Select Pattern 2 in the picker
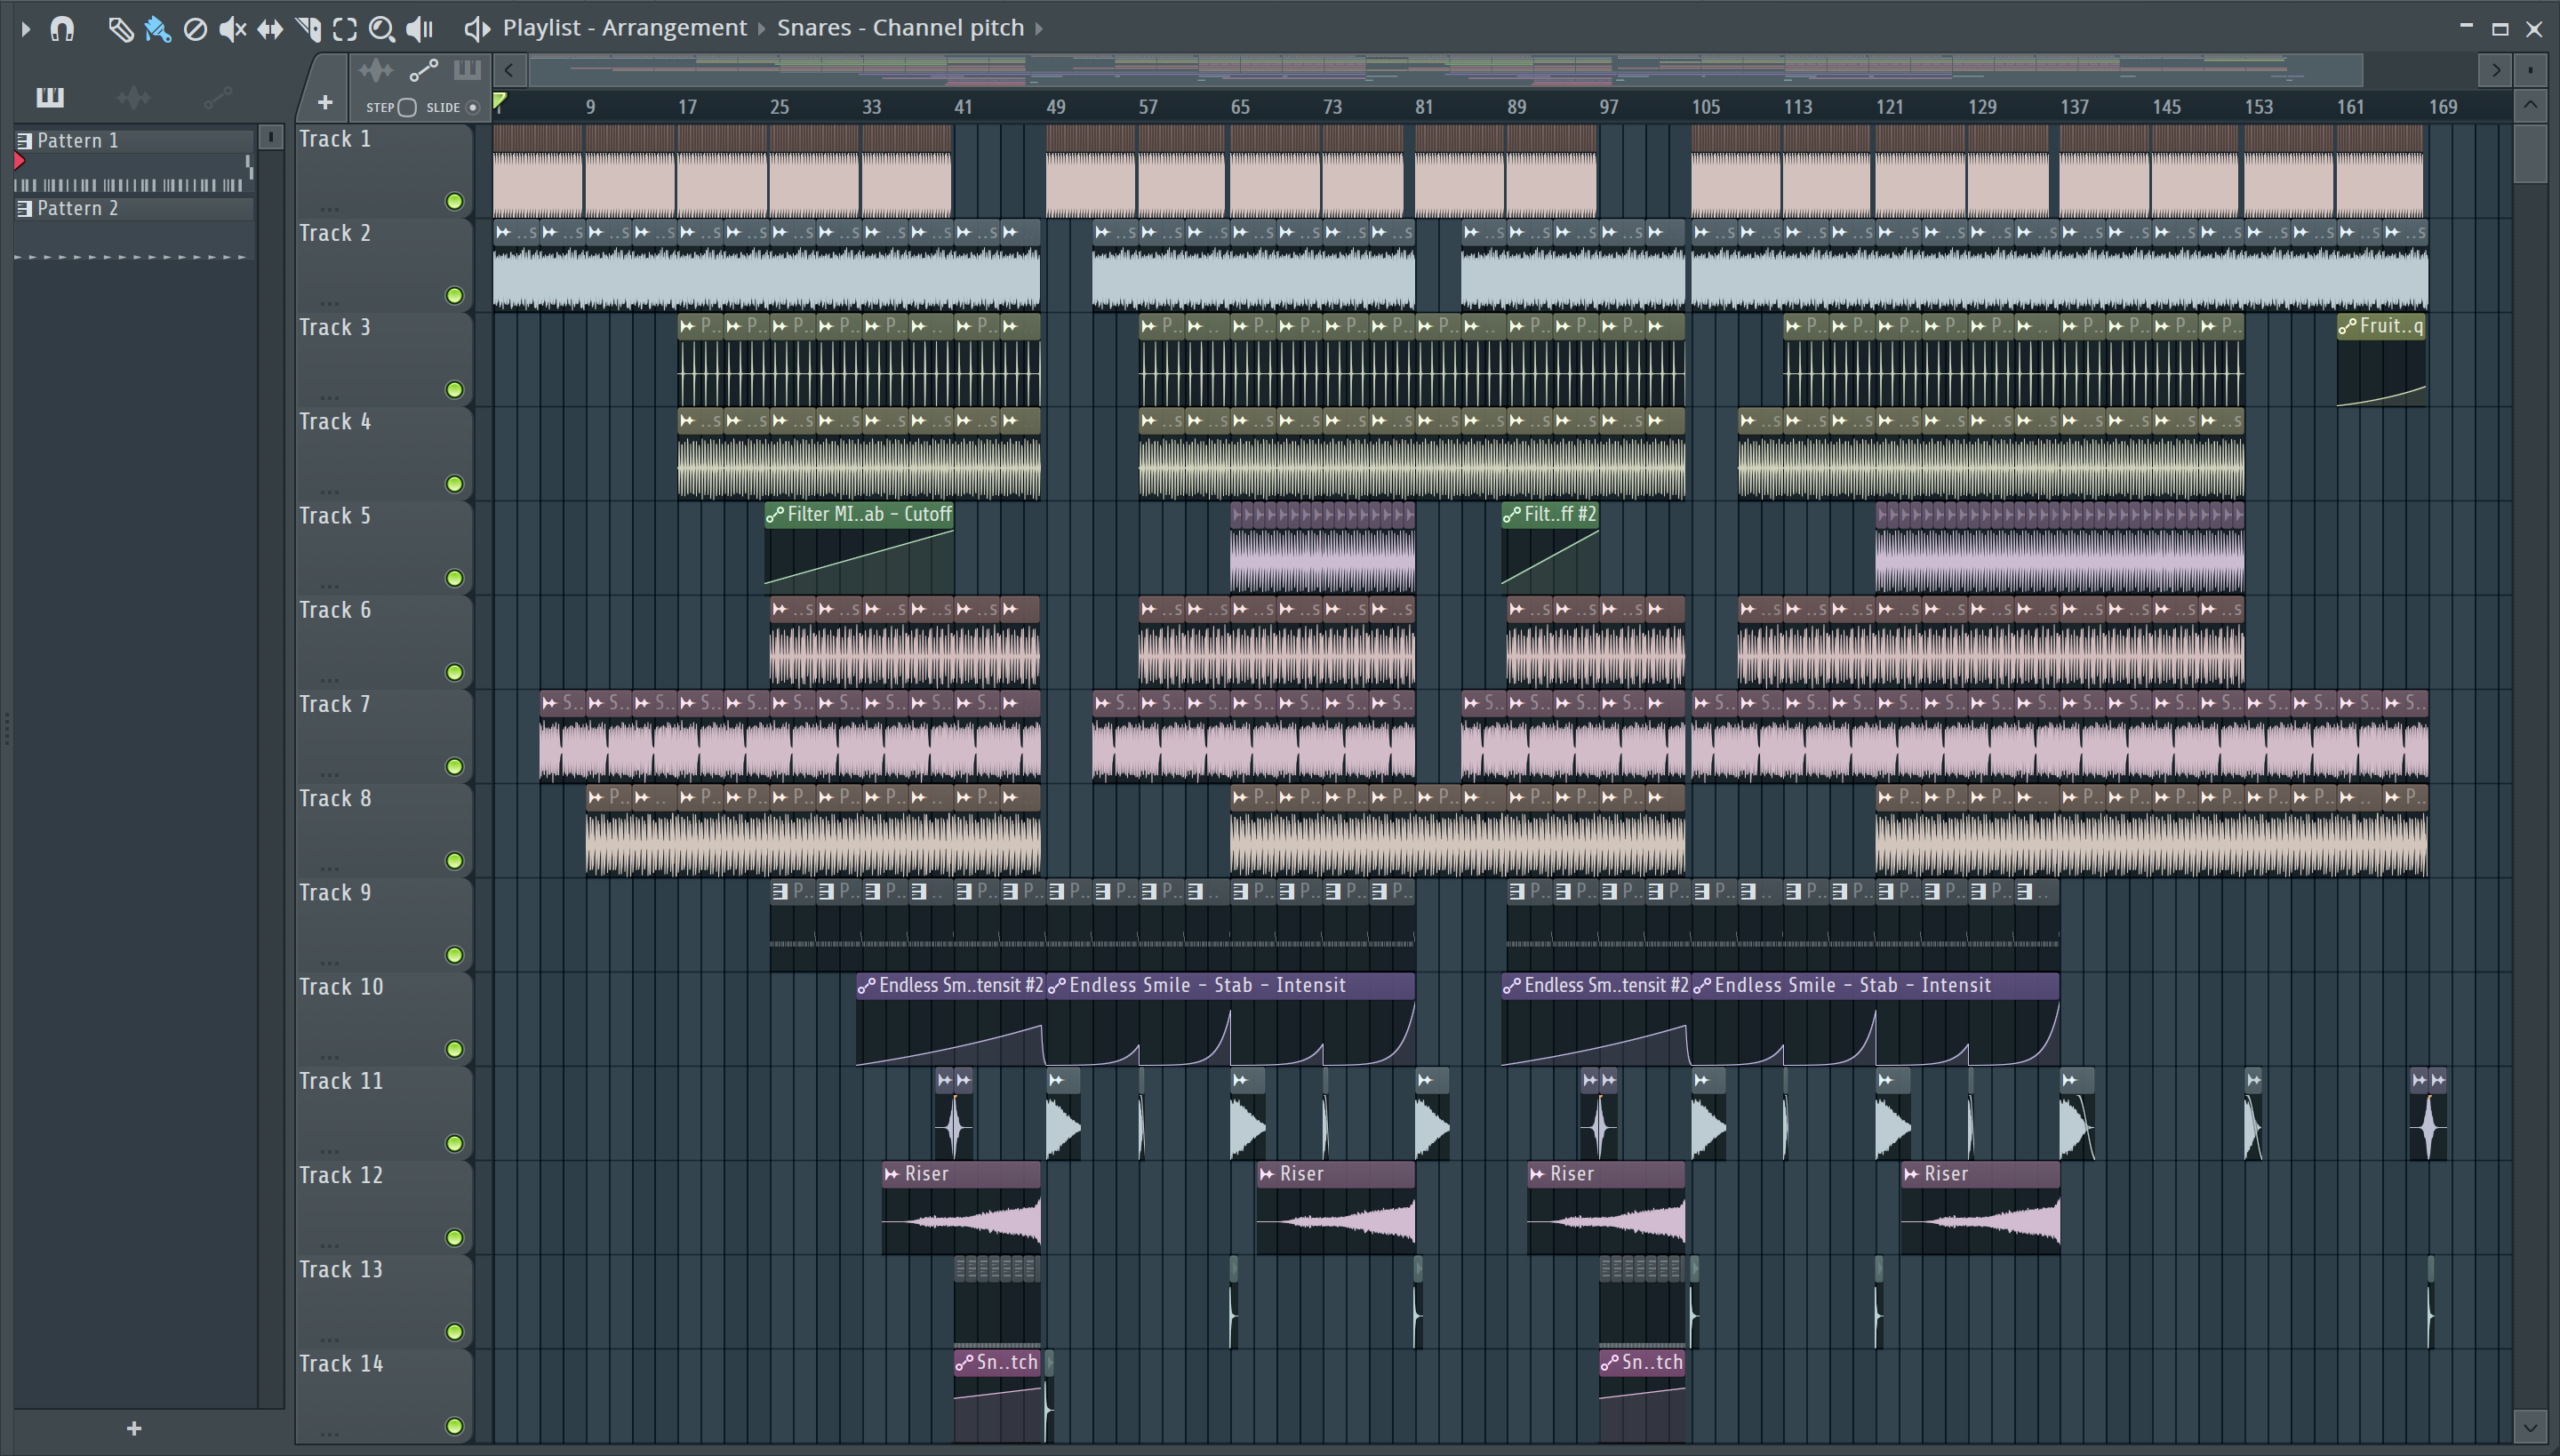 (x=134, y=209)
